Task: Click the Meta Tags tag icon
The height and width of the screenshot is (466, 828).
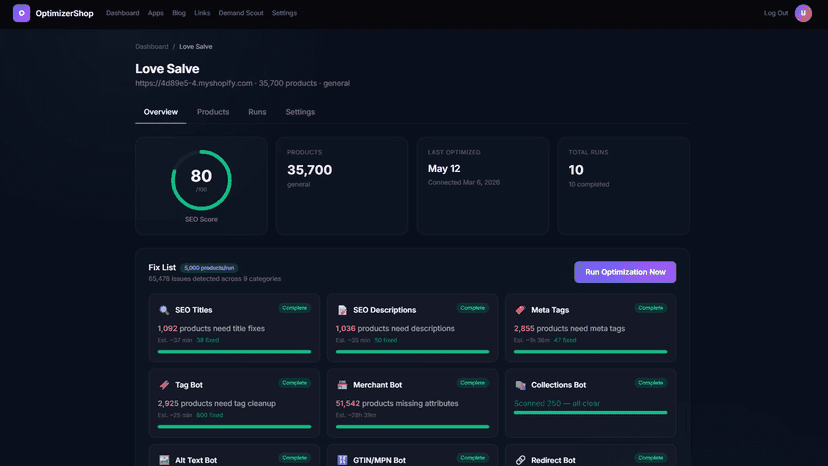Action: coord(520,310)
